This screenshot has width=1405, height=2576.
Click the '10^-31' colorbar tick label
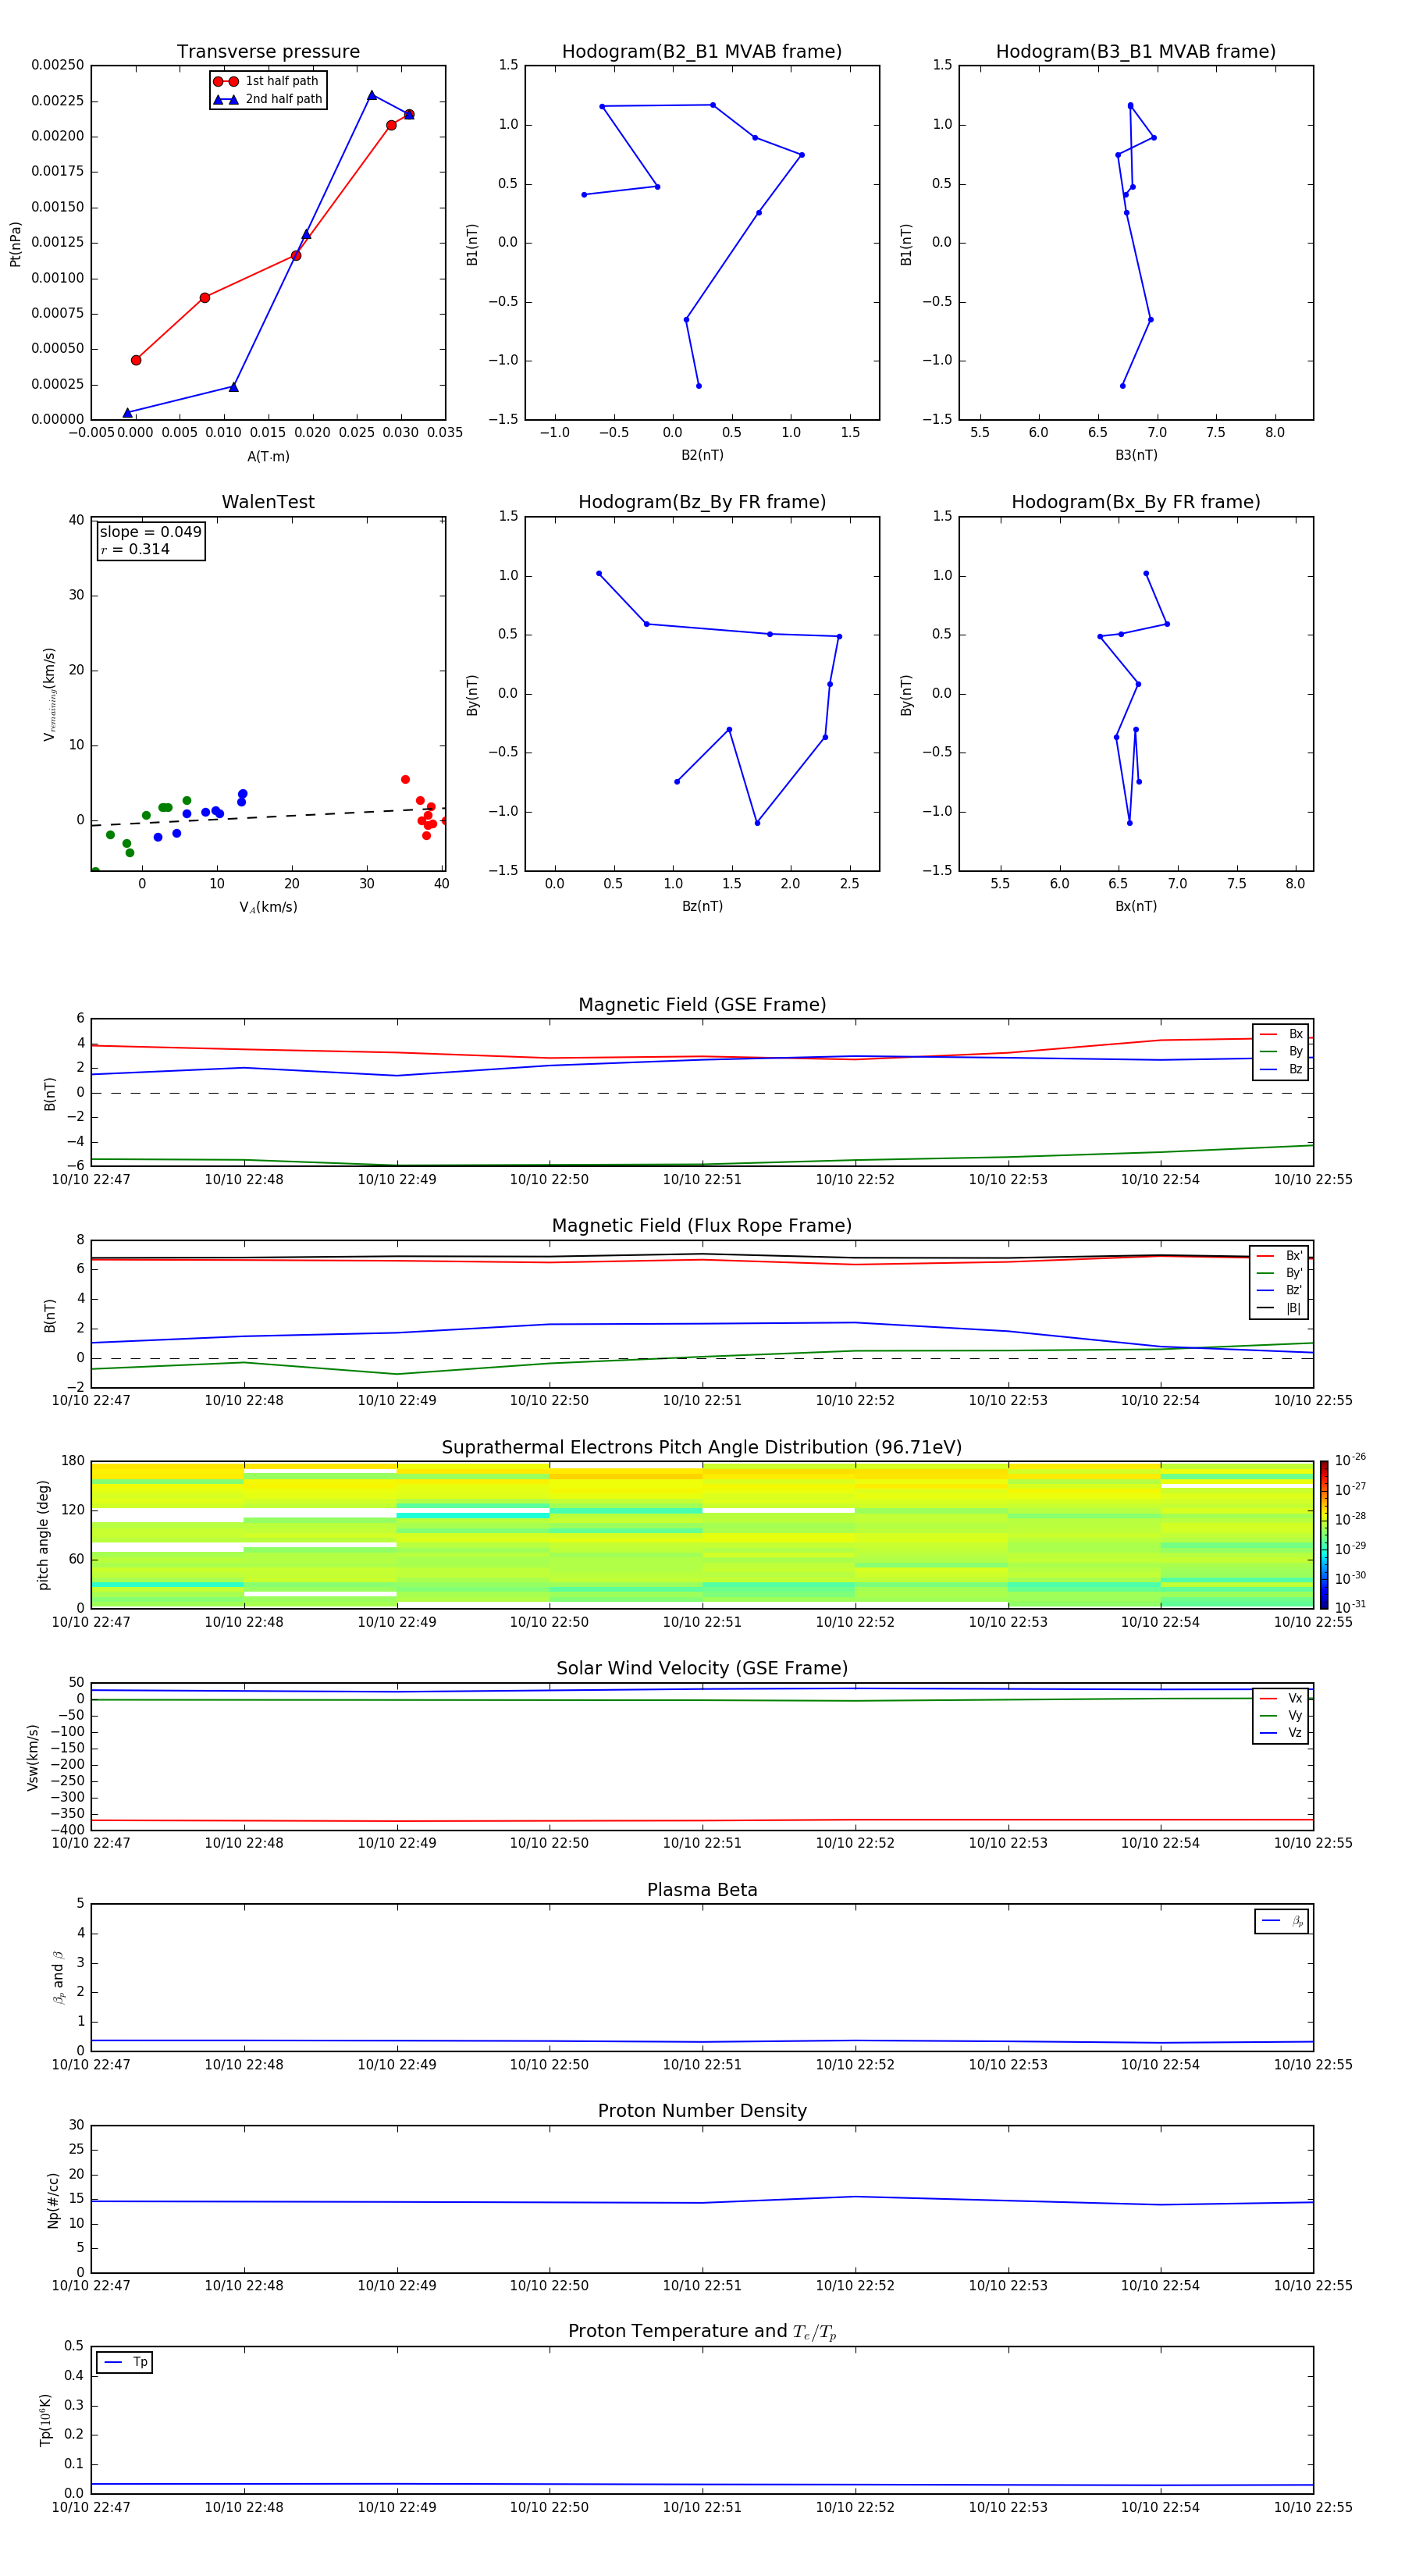(x=1350, y=1607)
